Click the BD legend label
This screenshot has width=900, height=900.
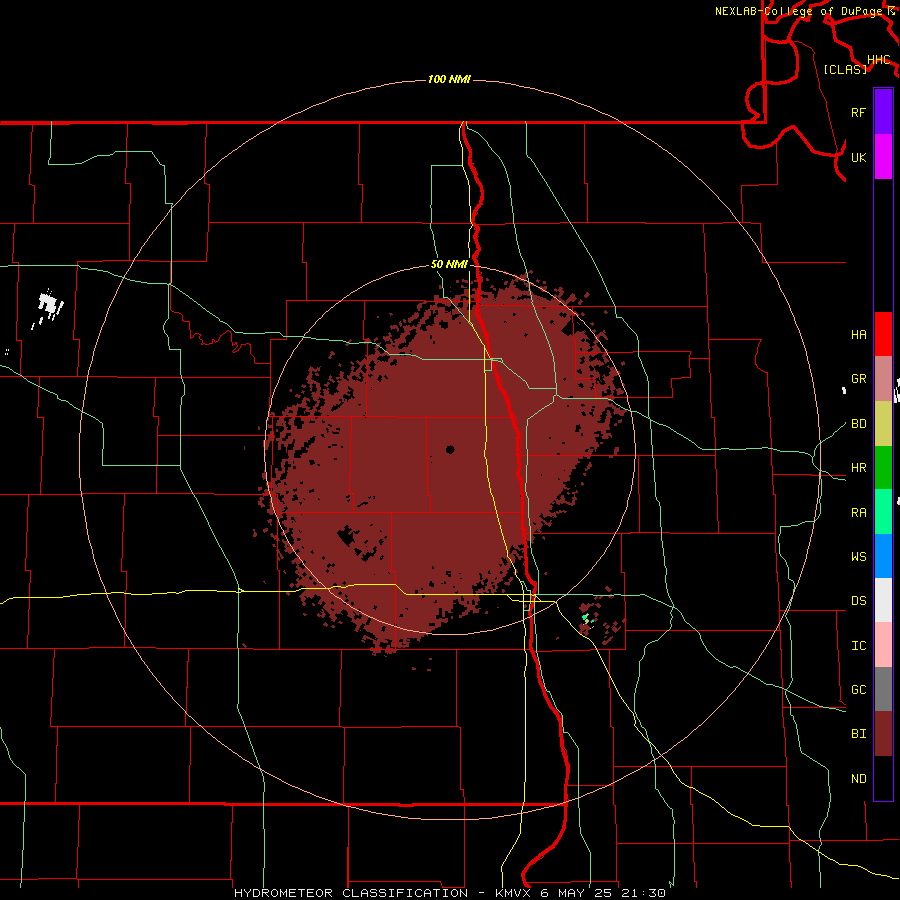pyautogui.click(x=859, y=424)
